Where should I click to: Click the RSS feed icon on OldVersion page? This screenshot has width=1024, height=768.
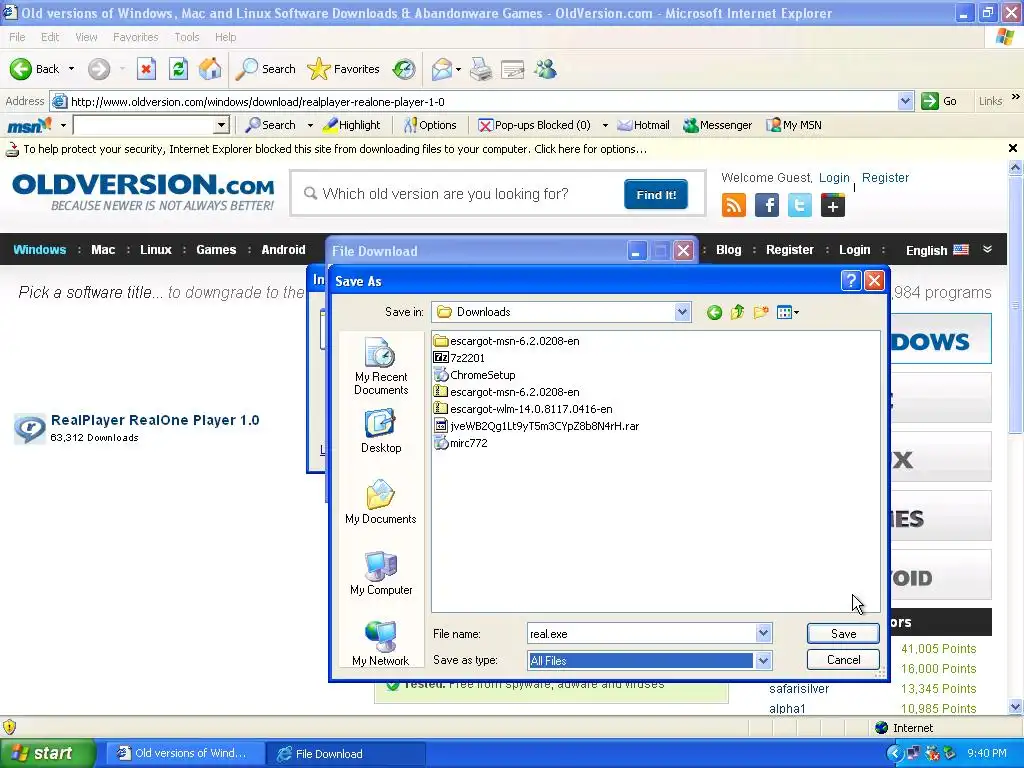click(733, 205)
